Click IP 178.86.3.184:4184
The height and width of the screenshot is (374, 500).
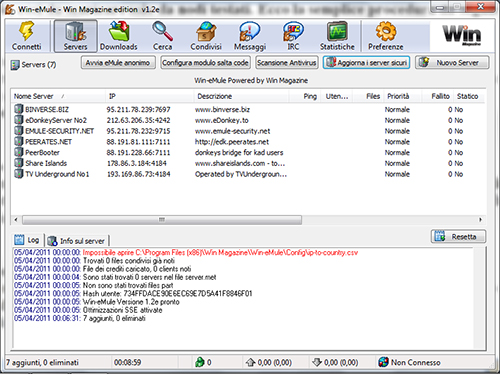[137, 163]
